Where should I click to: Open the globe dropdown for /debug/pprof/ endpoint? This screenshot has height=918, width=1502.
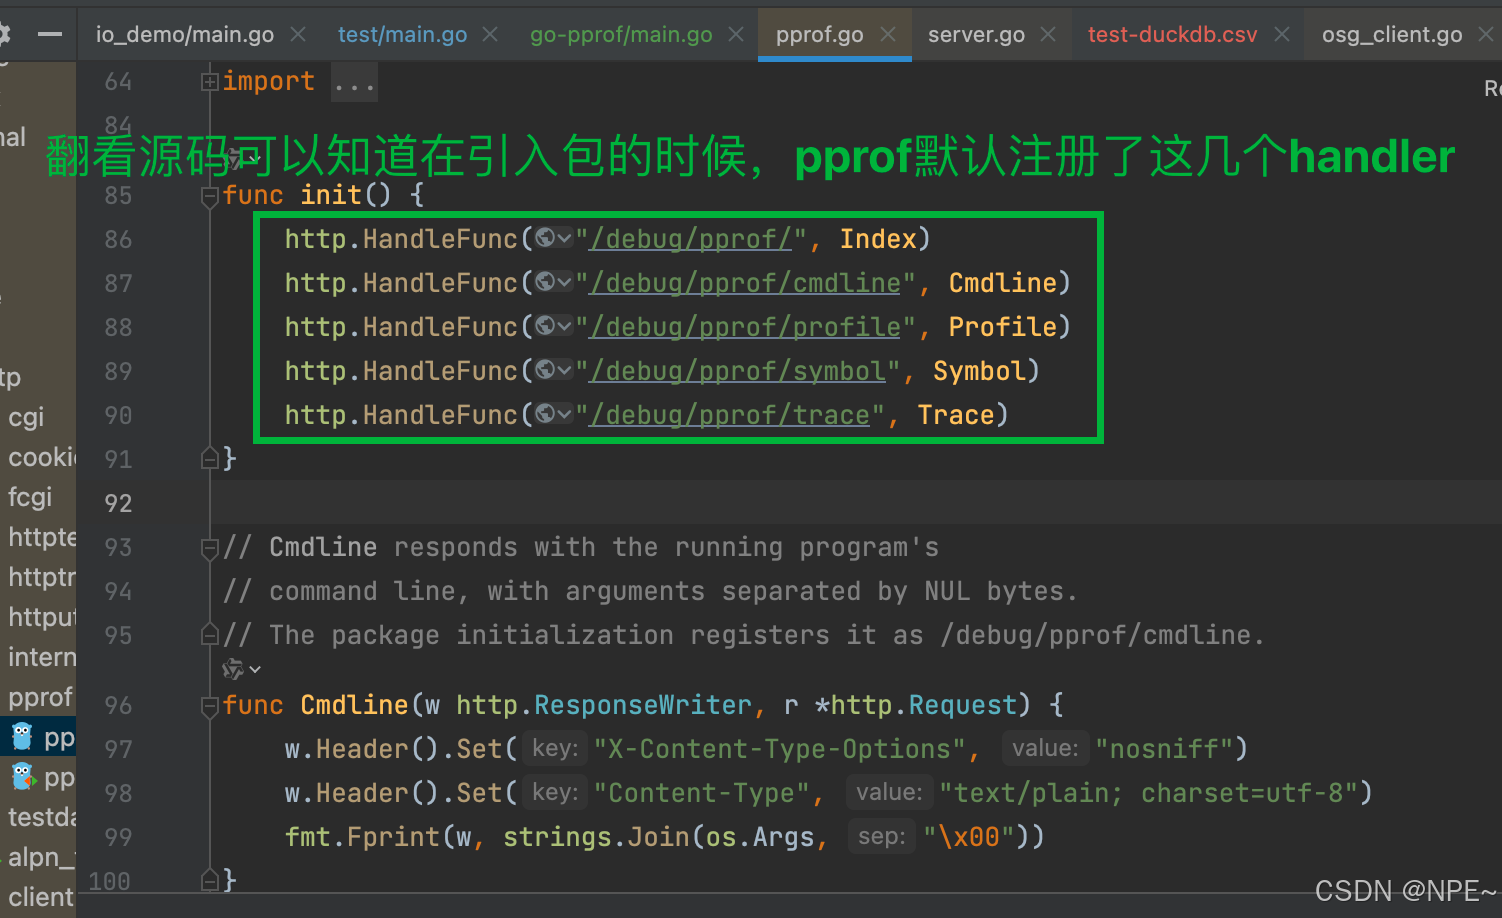click(x=553, y=238)
